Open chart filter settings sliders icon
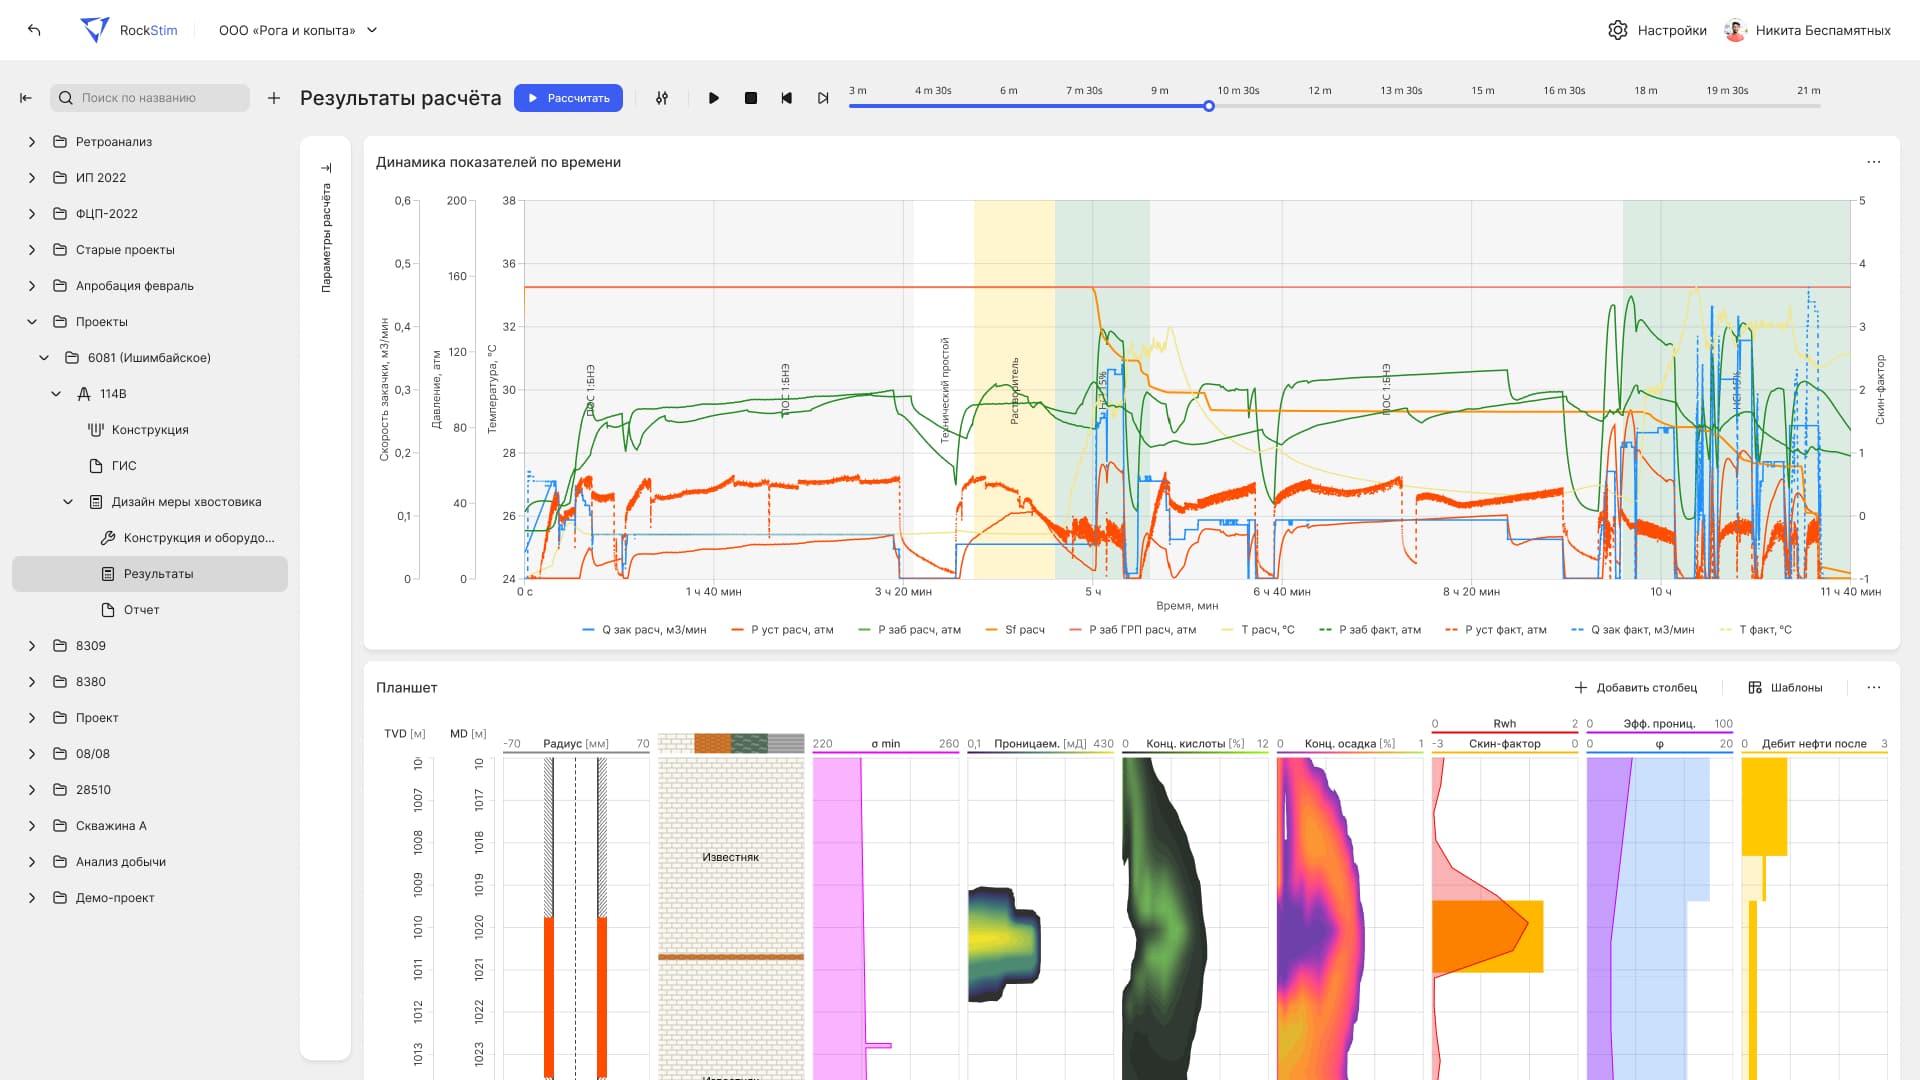This screenshot has width=1920, height=1080. point(662,98)
